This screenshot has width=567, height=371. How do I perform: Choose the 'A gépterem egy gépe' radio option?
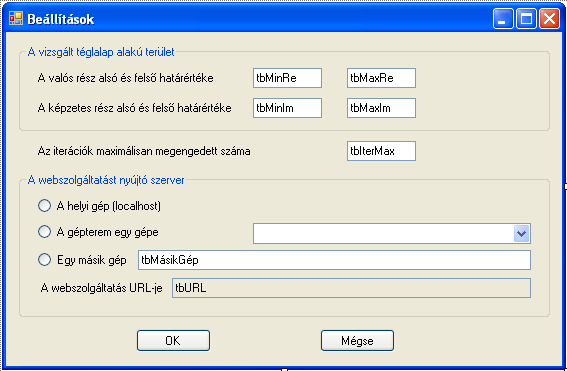(44, 232)
